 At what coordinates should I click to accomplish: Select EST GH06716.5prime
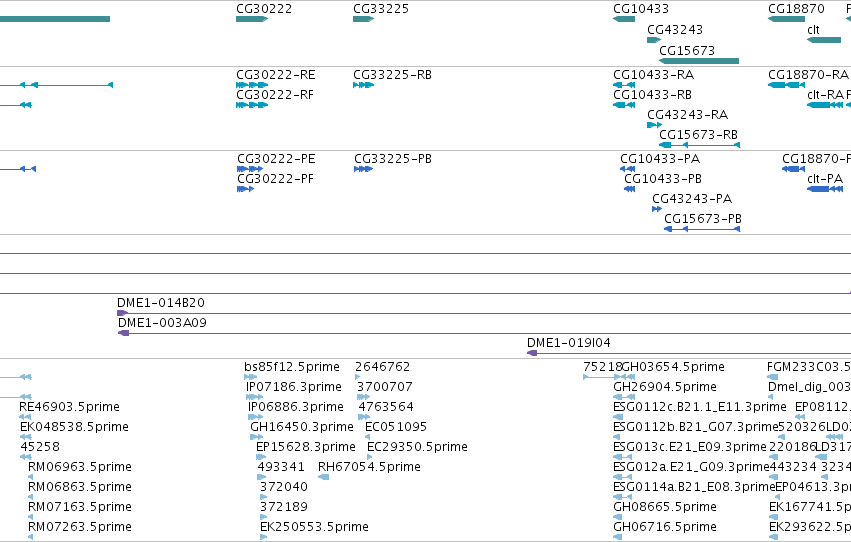pyautogui.click(x=665, y=527)
